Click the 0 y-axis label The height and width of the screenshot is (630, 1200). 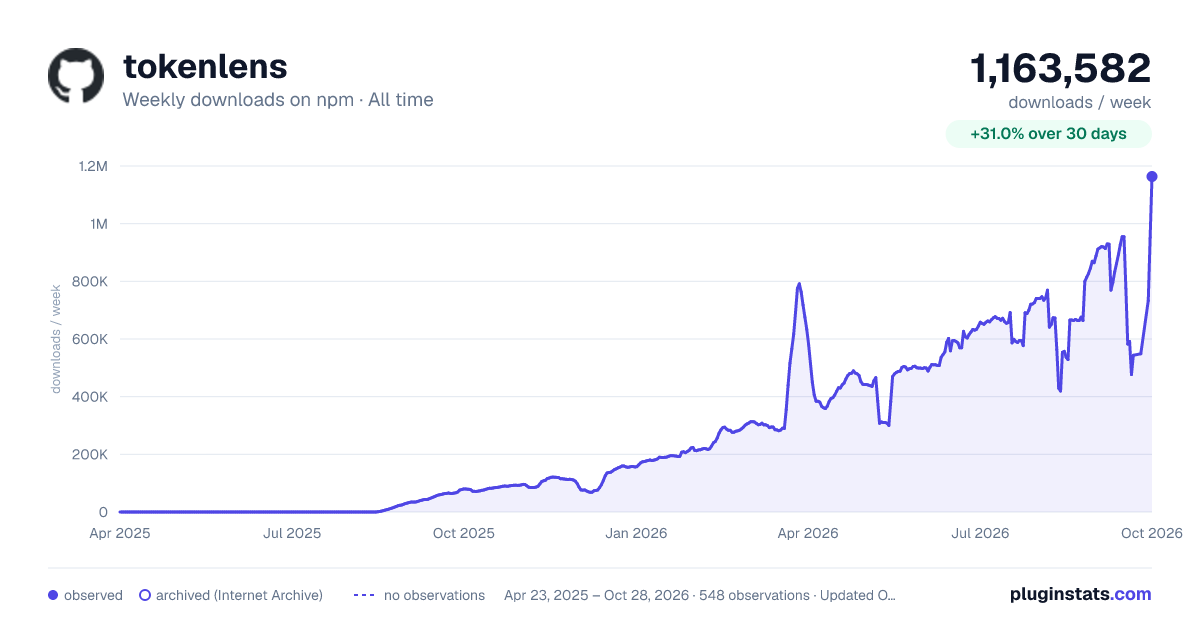(103, 512)
